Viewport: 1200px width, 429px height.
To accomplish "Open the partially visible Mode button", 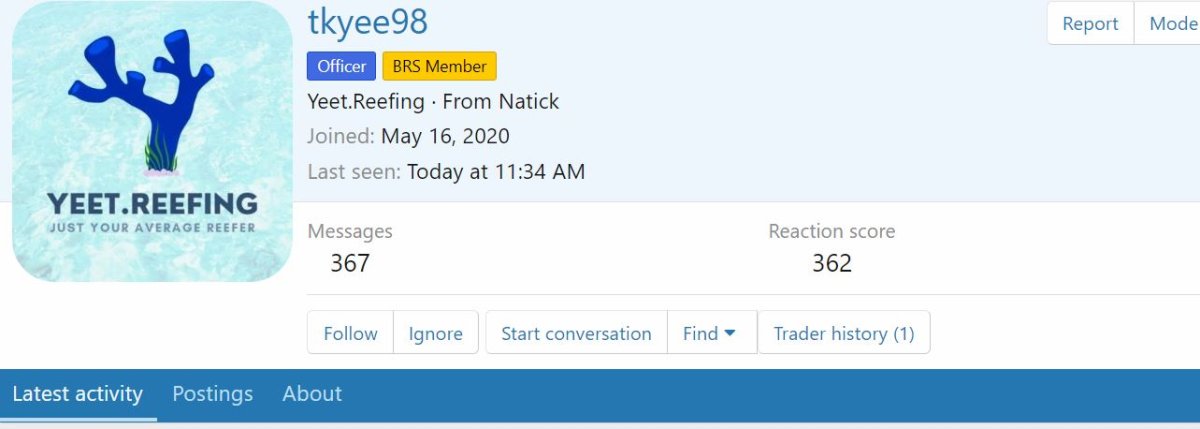I will click(1170, 24).
